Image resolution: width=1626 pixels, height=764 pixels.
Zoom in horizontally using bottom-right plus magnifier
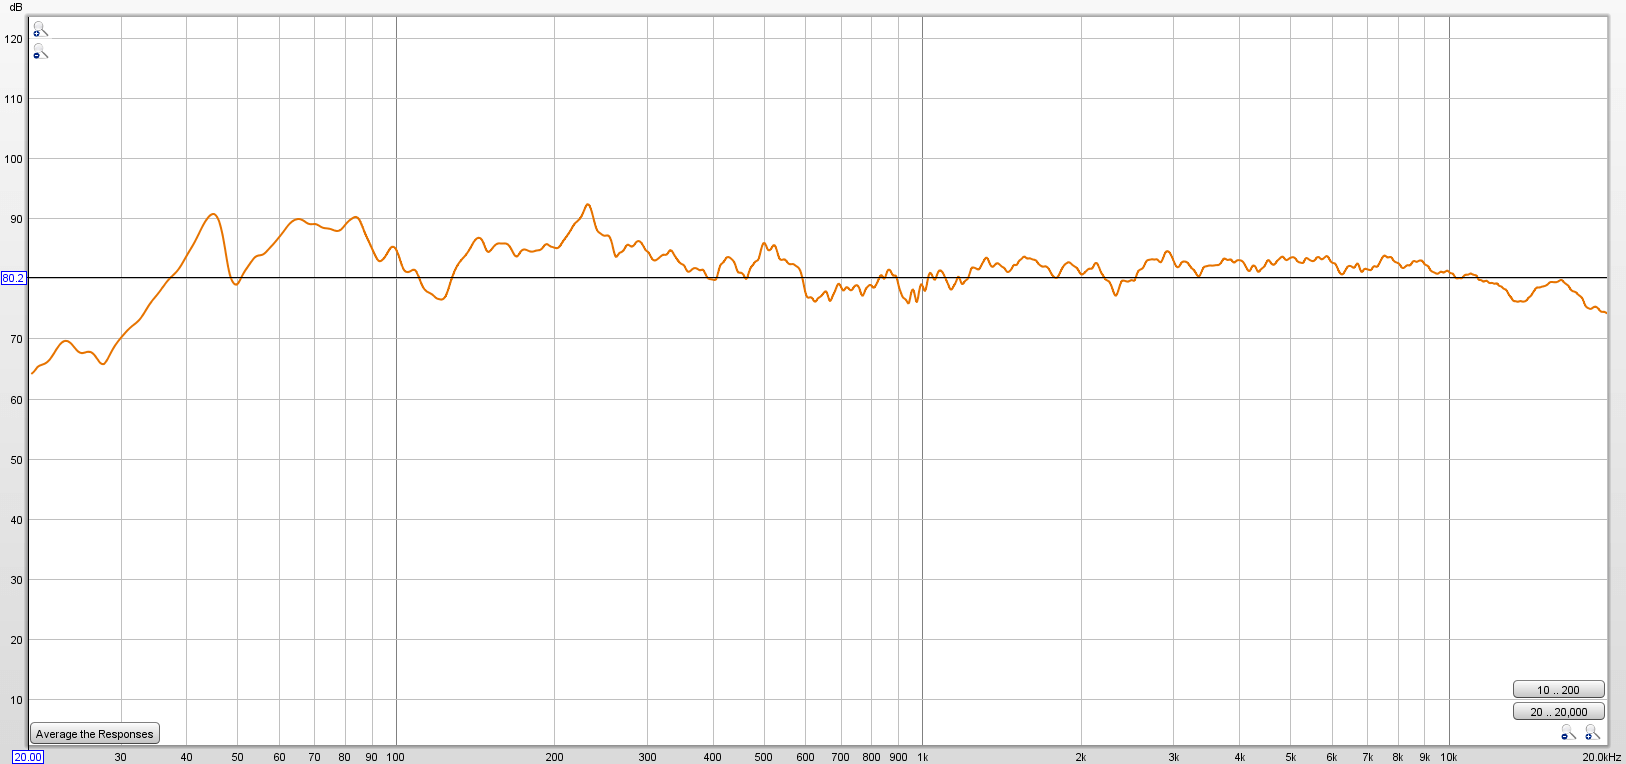pyautogui.click(x=1591, y=734)
